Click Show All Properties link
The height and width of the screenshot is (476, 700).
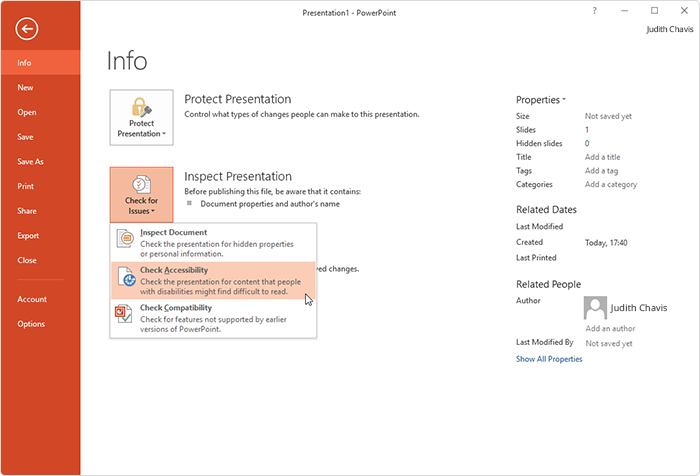point(549,359)
